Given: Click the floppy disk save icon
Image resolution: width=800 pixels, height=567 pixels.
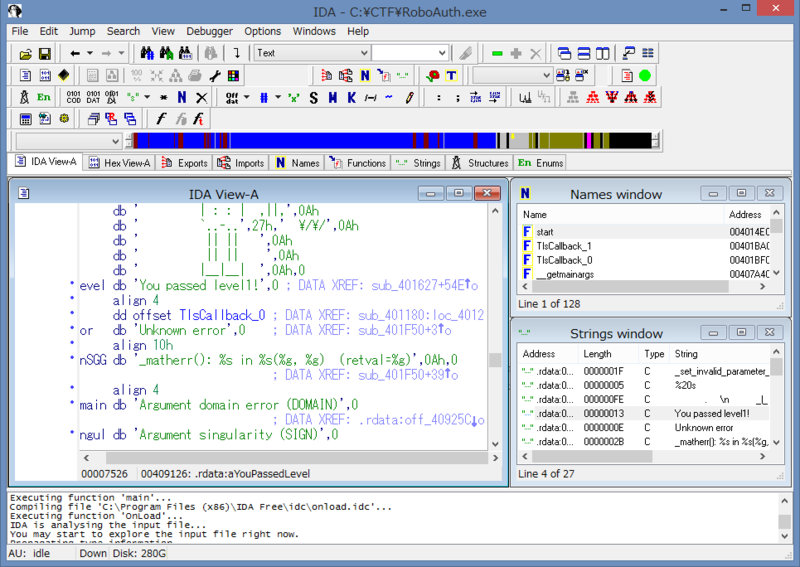Looking at the screenshot, I should (44, 53).
